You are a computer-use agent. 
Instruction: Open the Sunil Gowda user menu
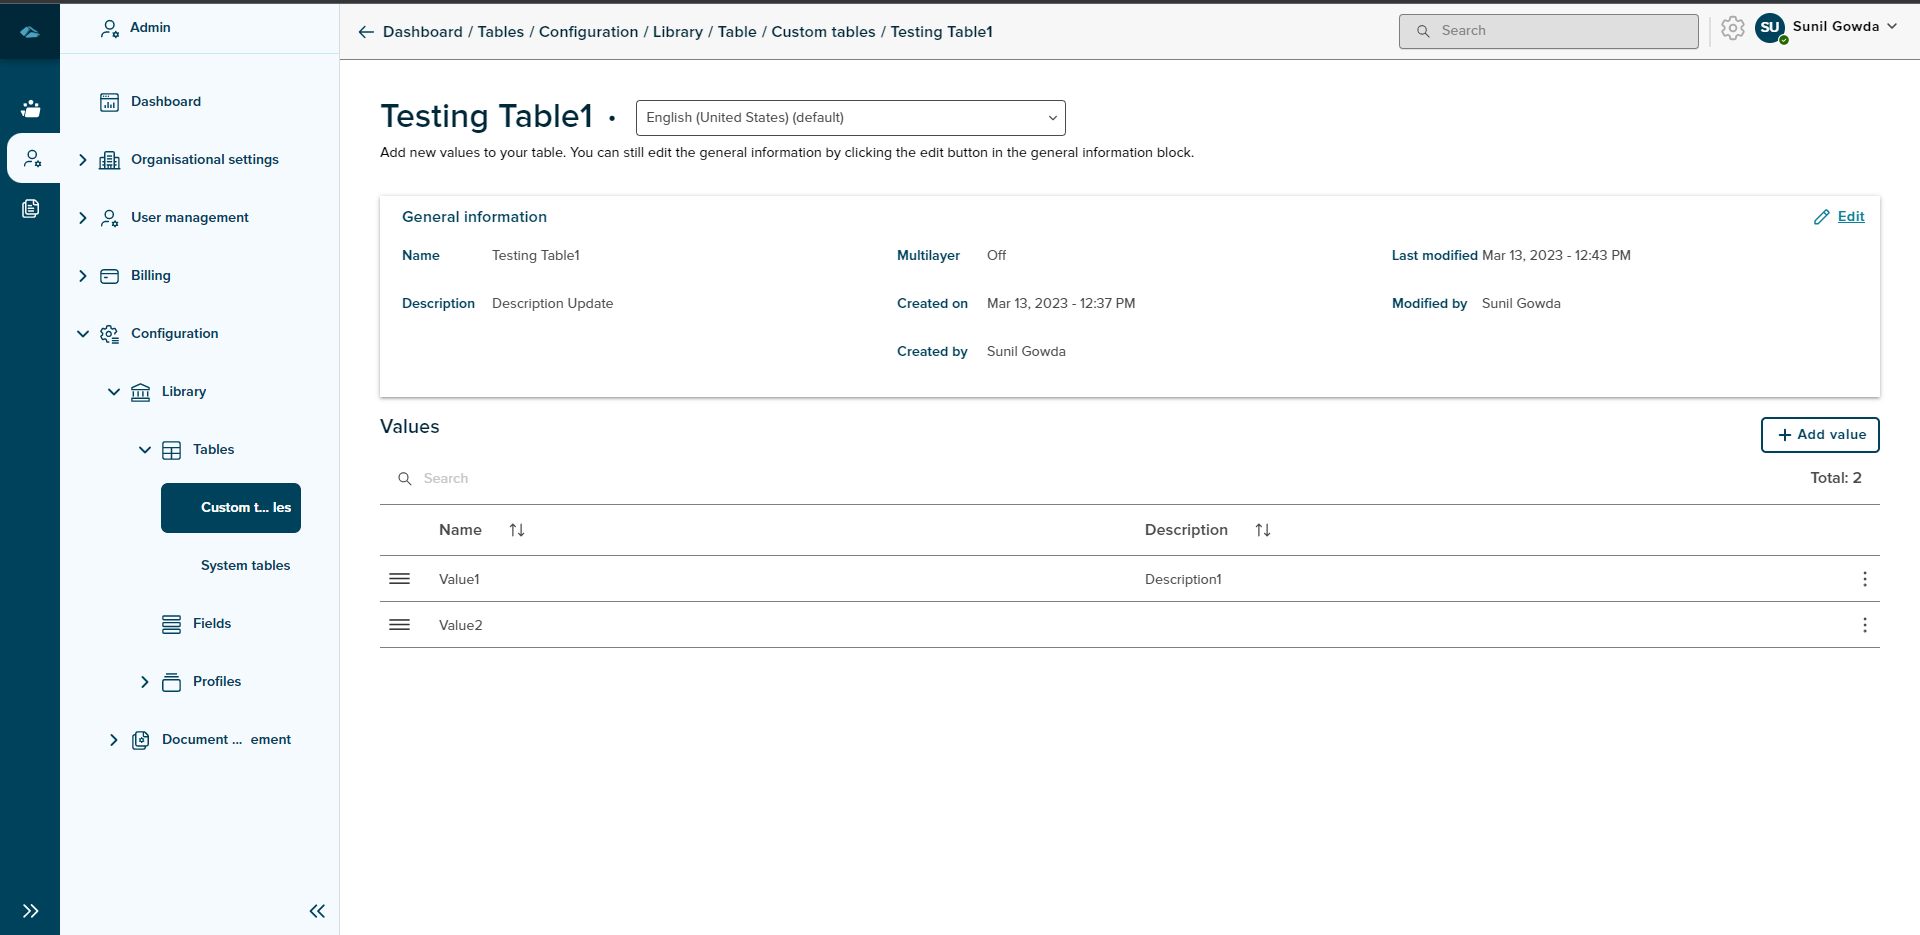coord(1834,27)
